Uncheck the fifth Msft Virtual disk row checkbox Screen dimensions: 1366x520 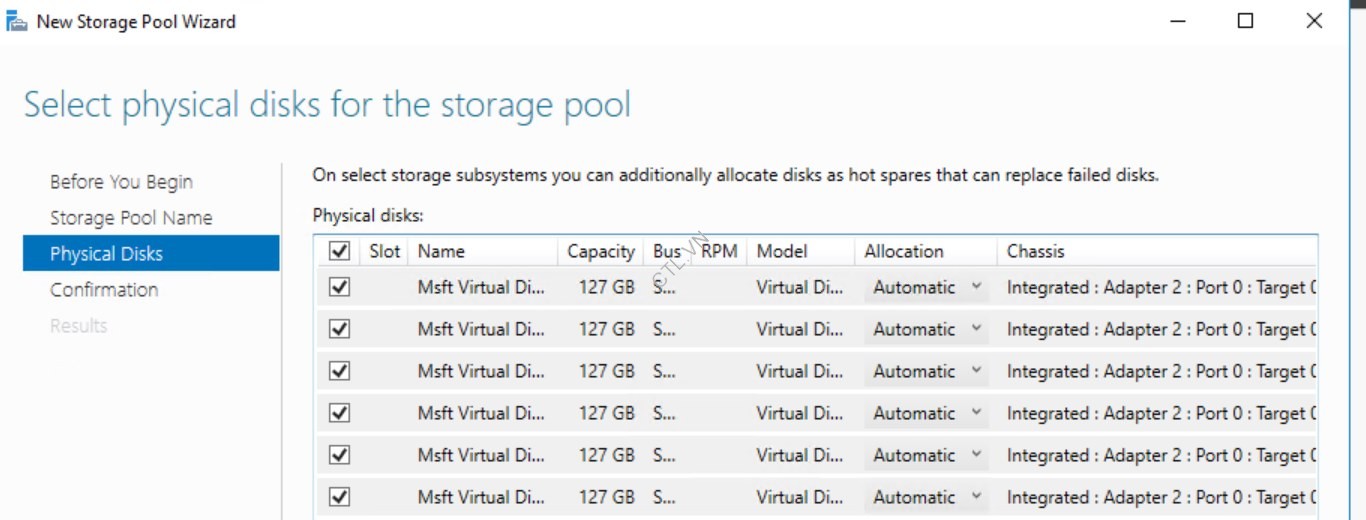(340, 455)
